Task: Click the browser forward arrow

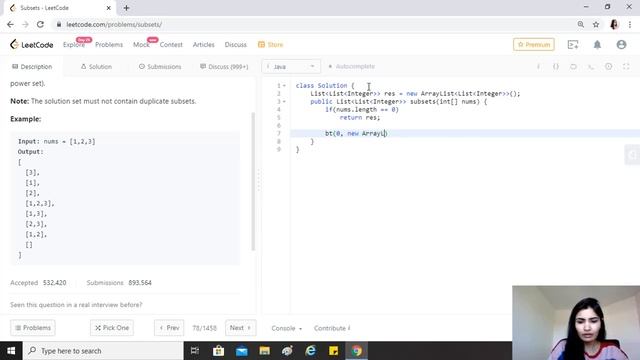Action: [25, 24]
